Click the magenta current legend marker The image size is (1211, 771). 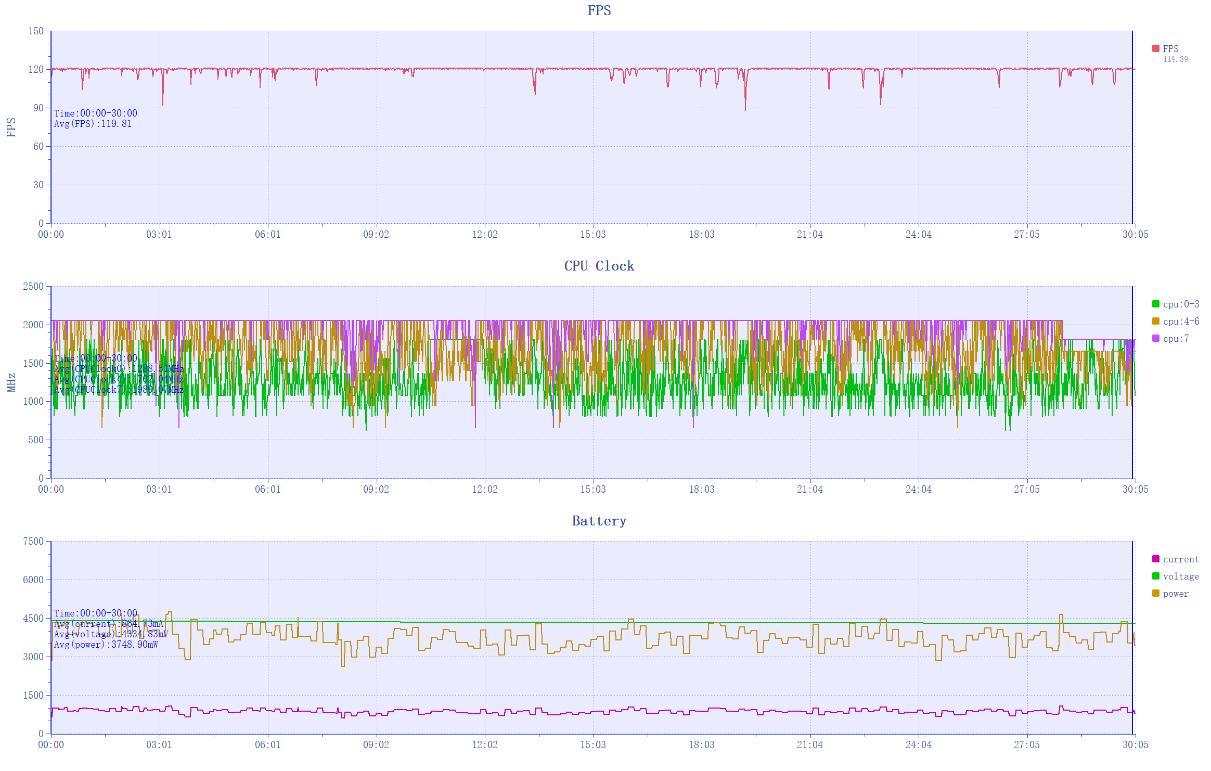click(x=1155, y=559)
